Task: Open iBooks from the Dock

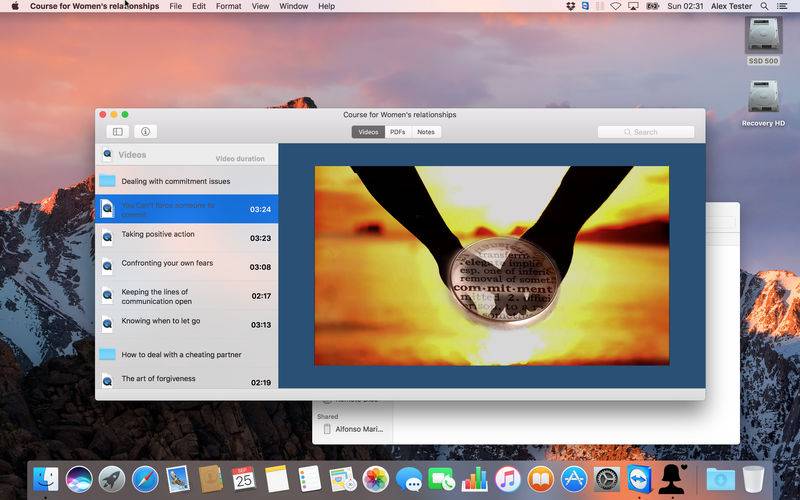Action: (541, 480)
